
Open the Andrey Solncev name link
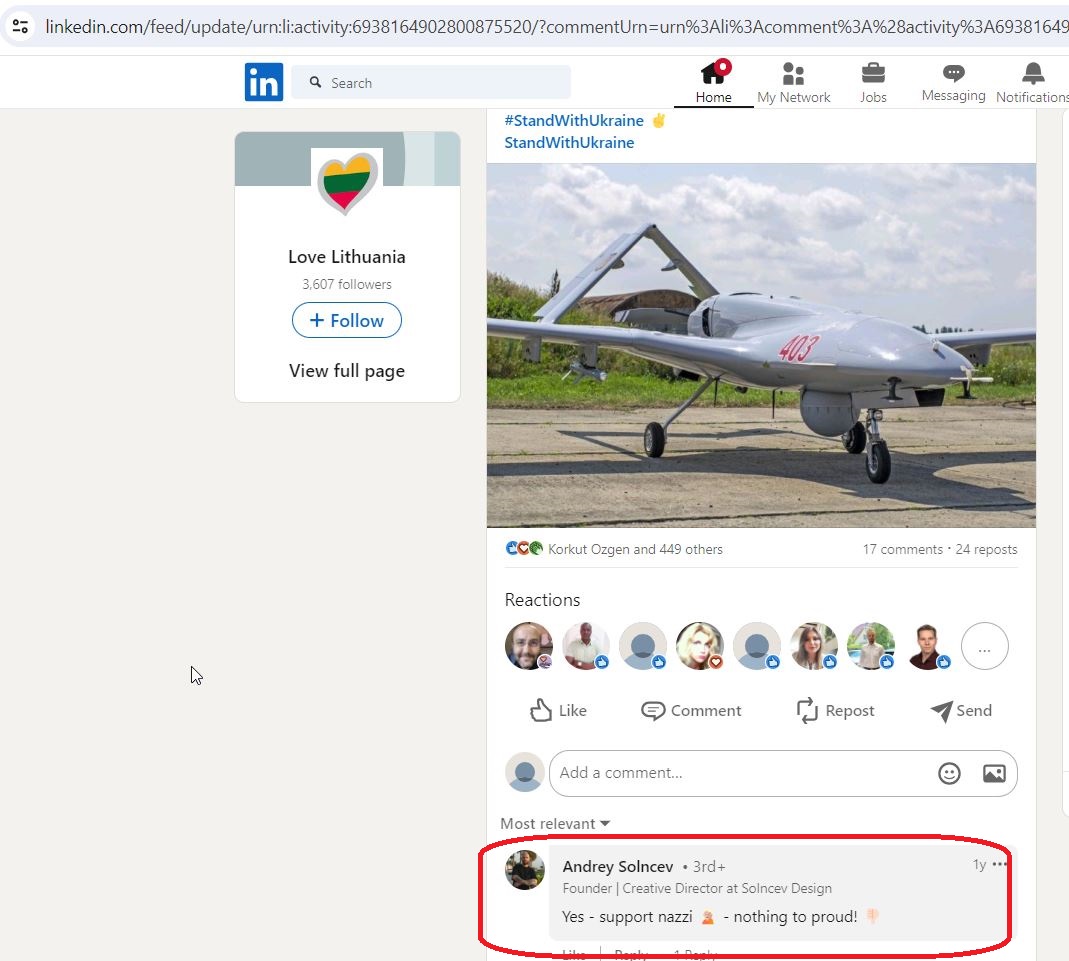coord(618,867)
